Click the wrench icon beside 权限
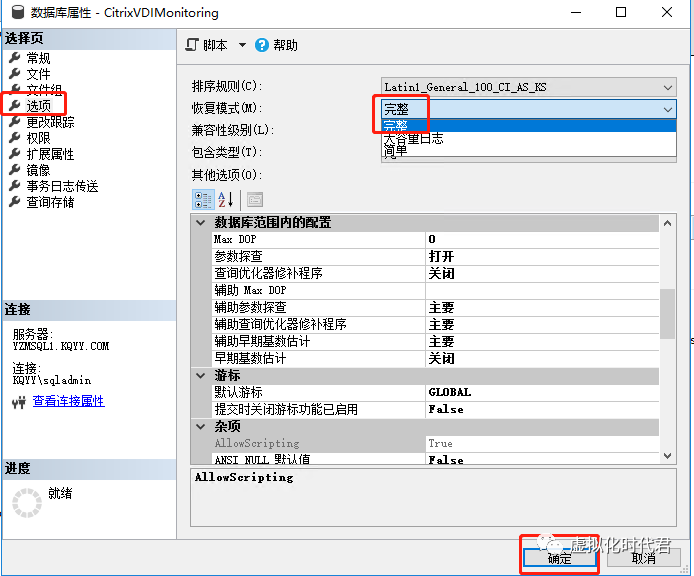Screen dimensions: 694x576 pos(15,138)
